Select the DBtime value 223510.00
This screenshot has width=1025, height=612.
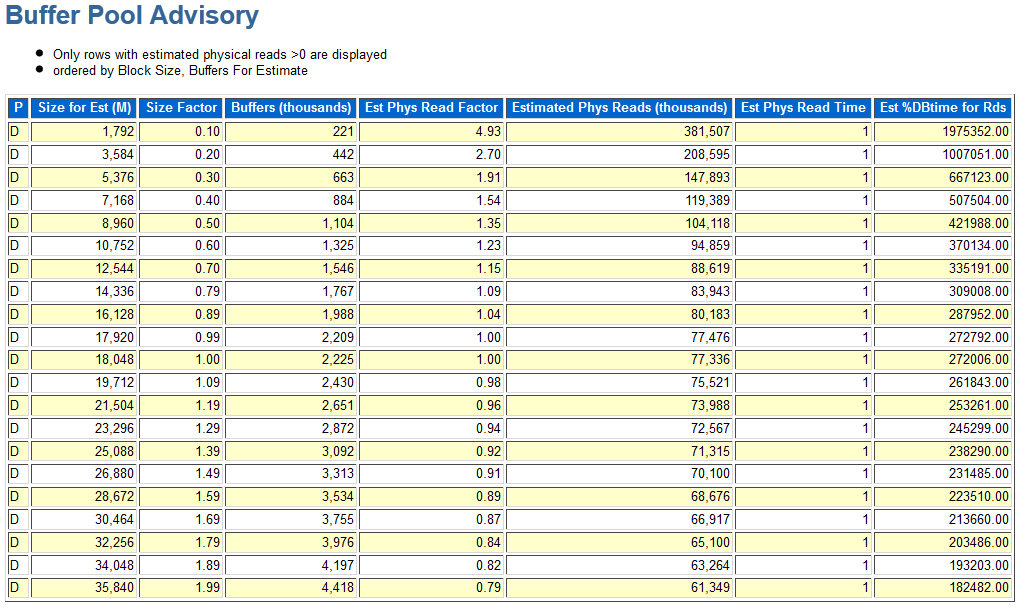943,496
